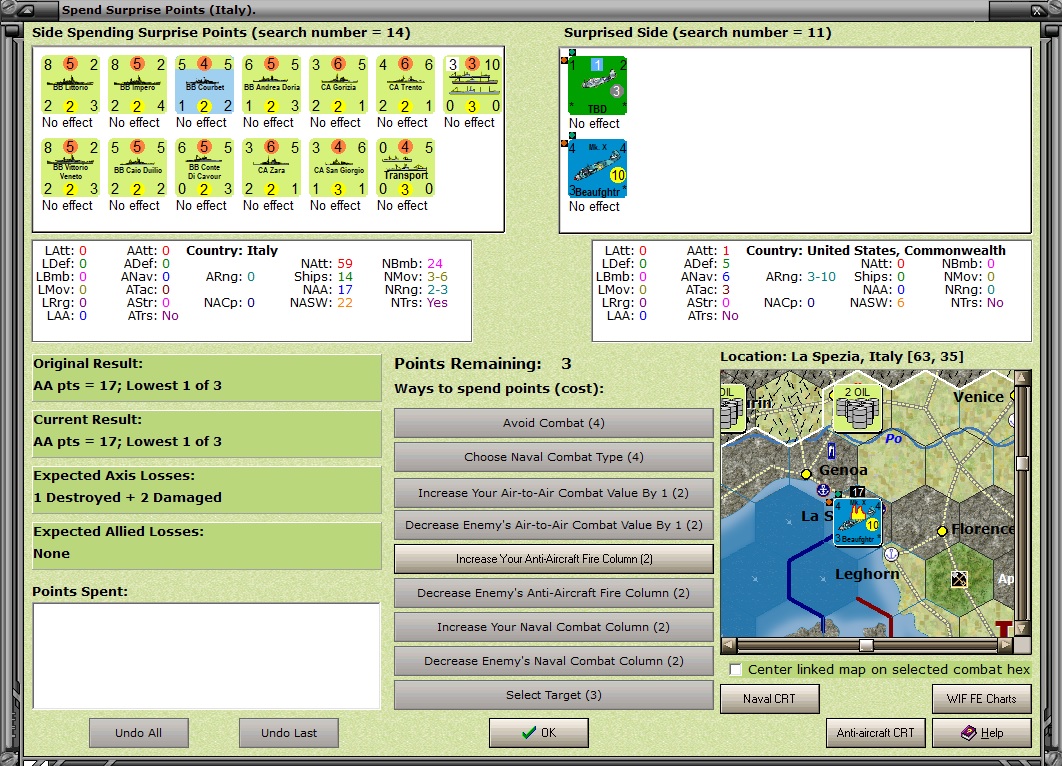Select the CA San Giorgio counter
This screenshot has width=1062, height=766.
coord(339,167)
